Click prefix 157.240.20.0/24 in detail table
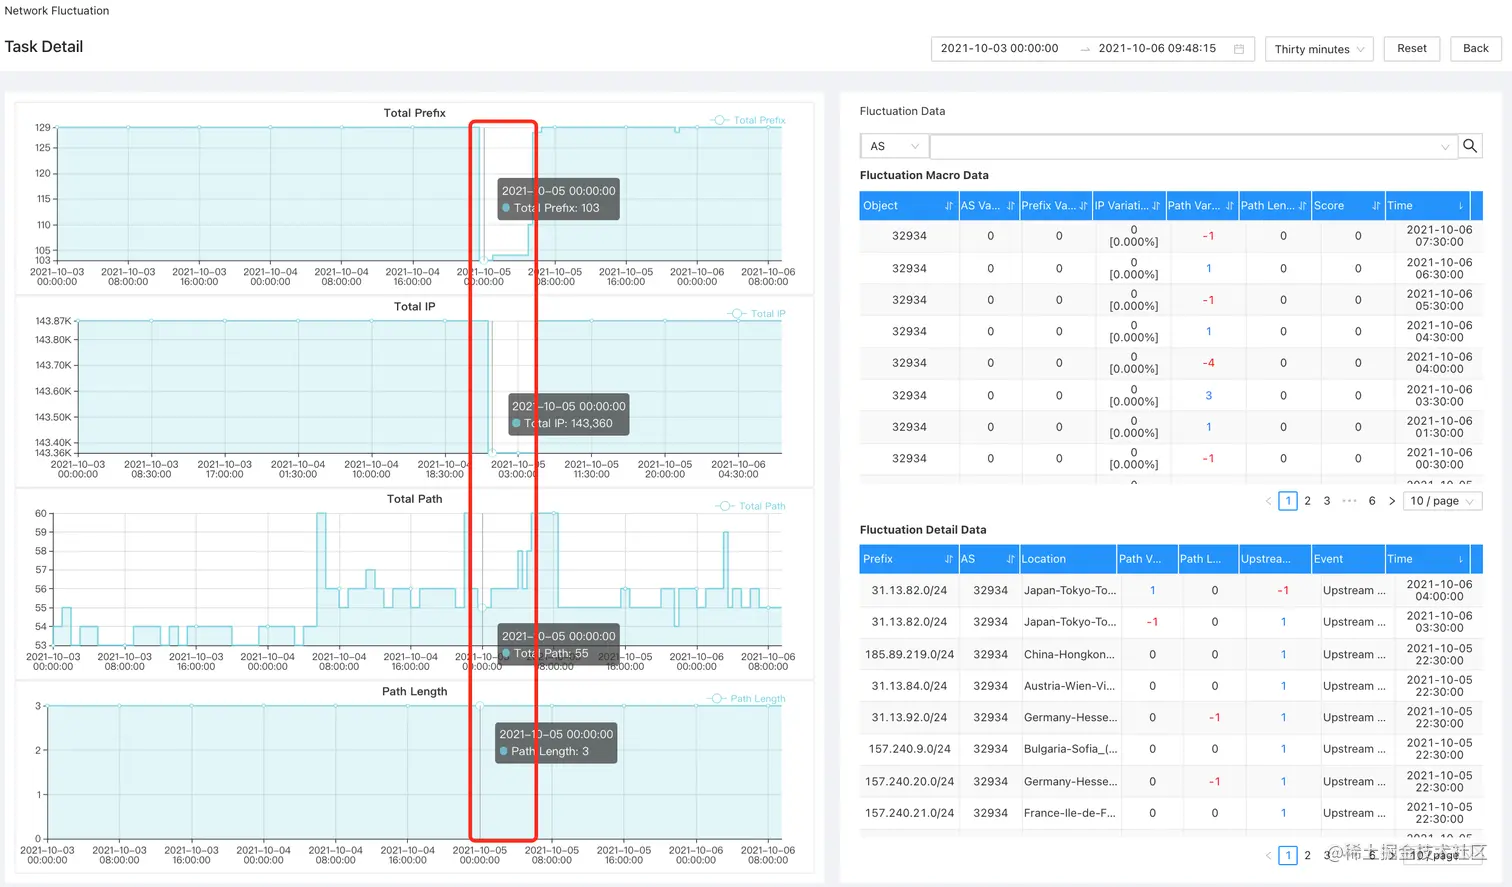The image size is (1512, 887). 909,781
